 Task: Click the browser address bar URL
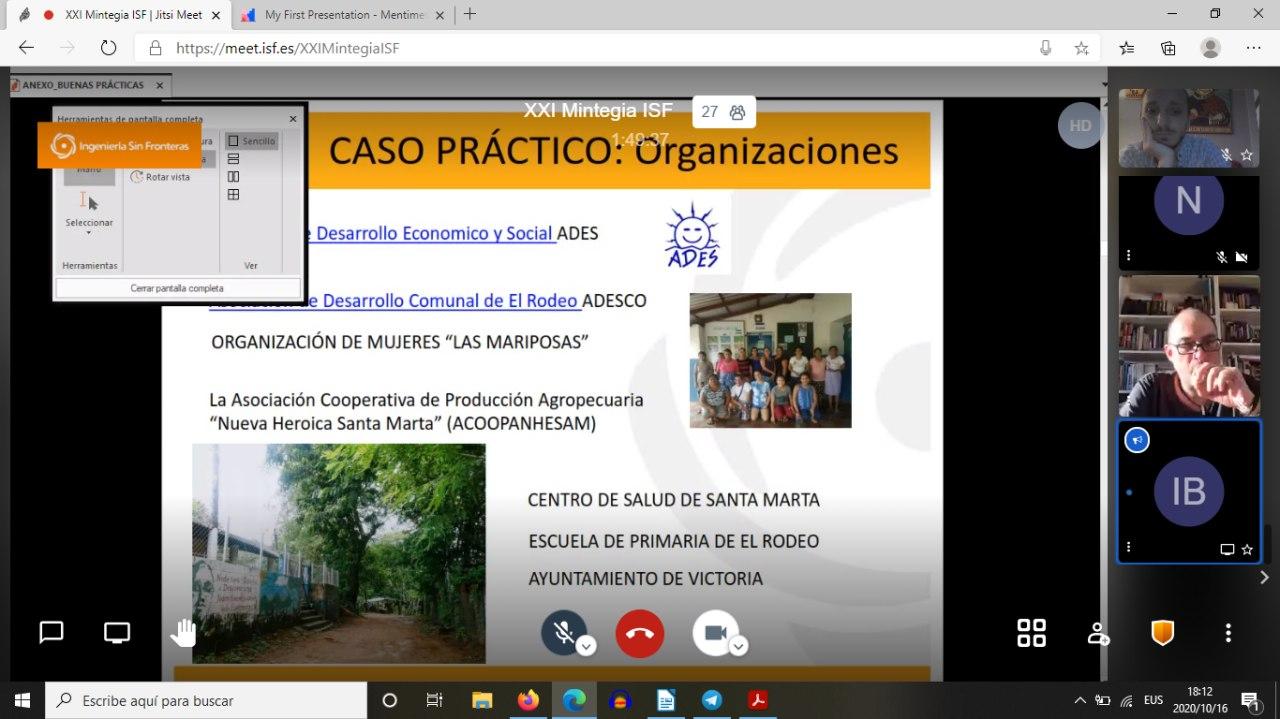(x=288, y=48)
